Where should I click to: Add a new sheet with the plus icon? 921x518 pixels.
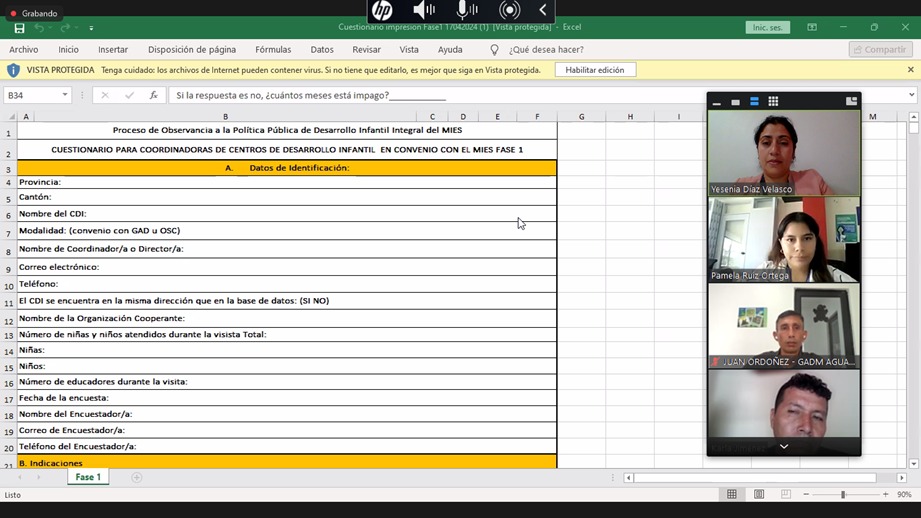pyautogui.click(x=137, y=477)
